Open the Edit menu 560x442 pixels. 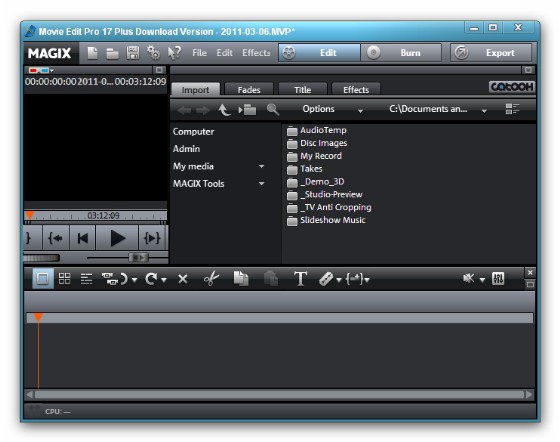224,53
